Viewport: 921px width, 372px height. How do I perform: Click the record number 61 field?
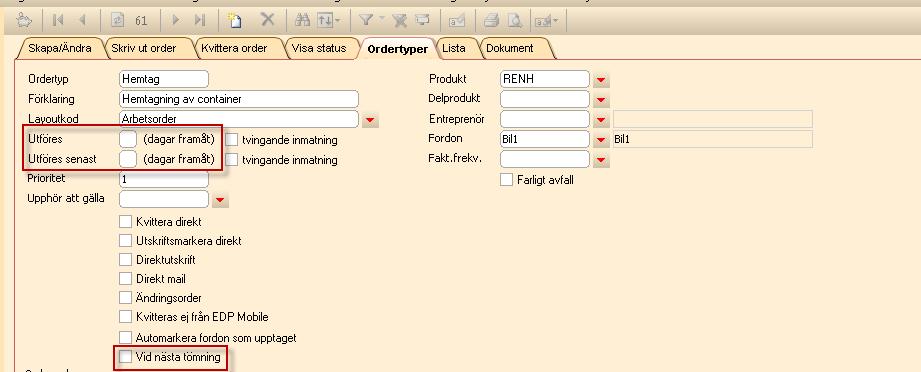pyautogui.click(x=141, y=21)
